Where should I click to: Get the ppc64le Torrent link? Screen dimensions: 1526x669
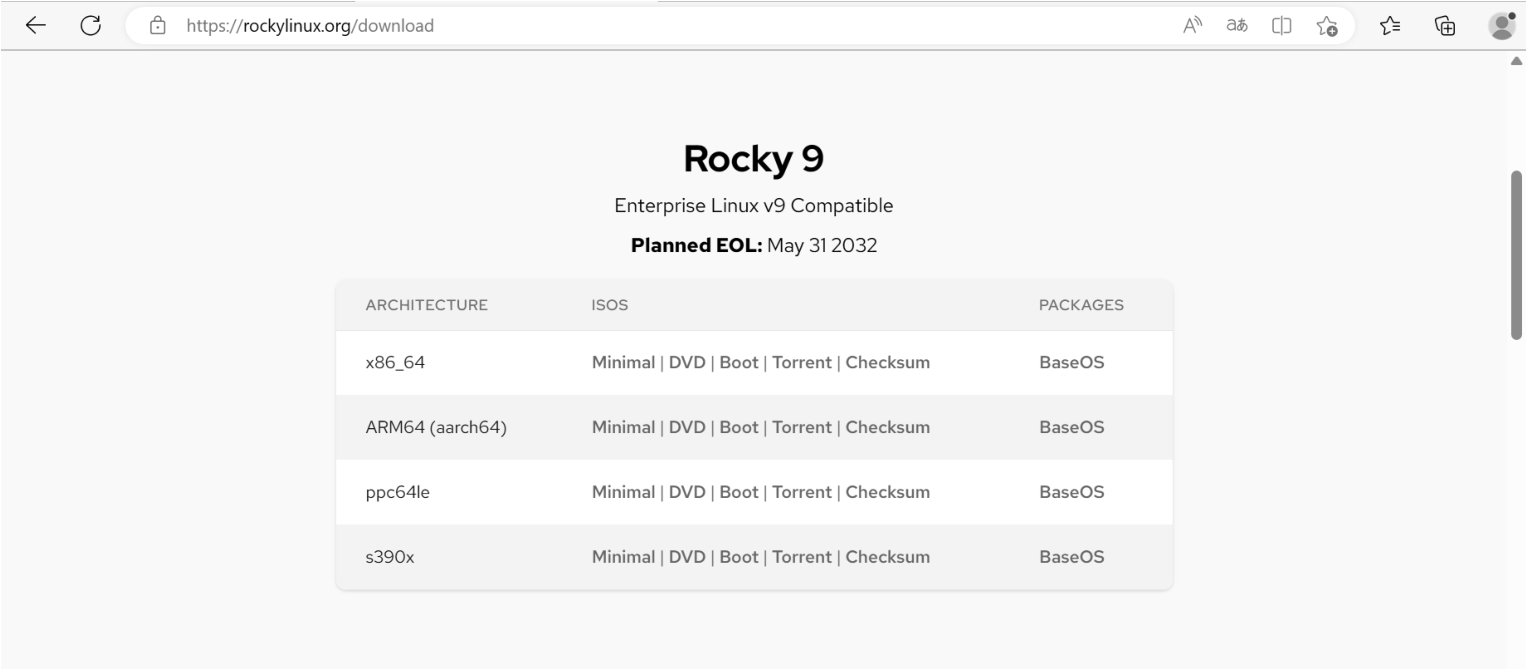point(802,492)
